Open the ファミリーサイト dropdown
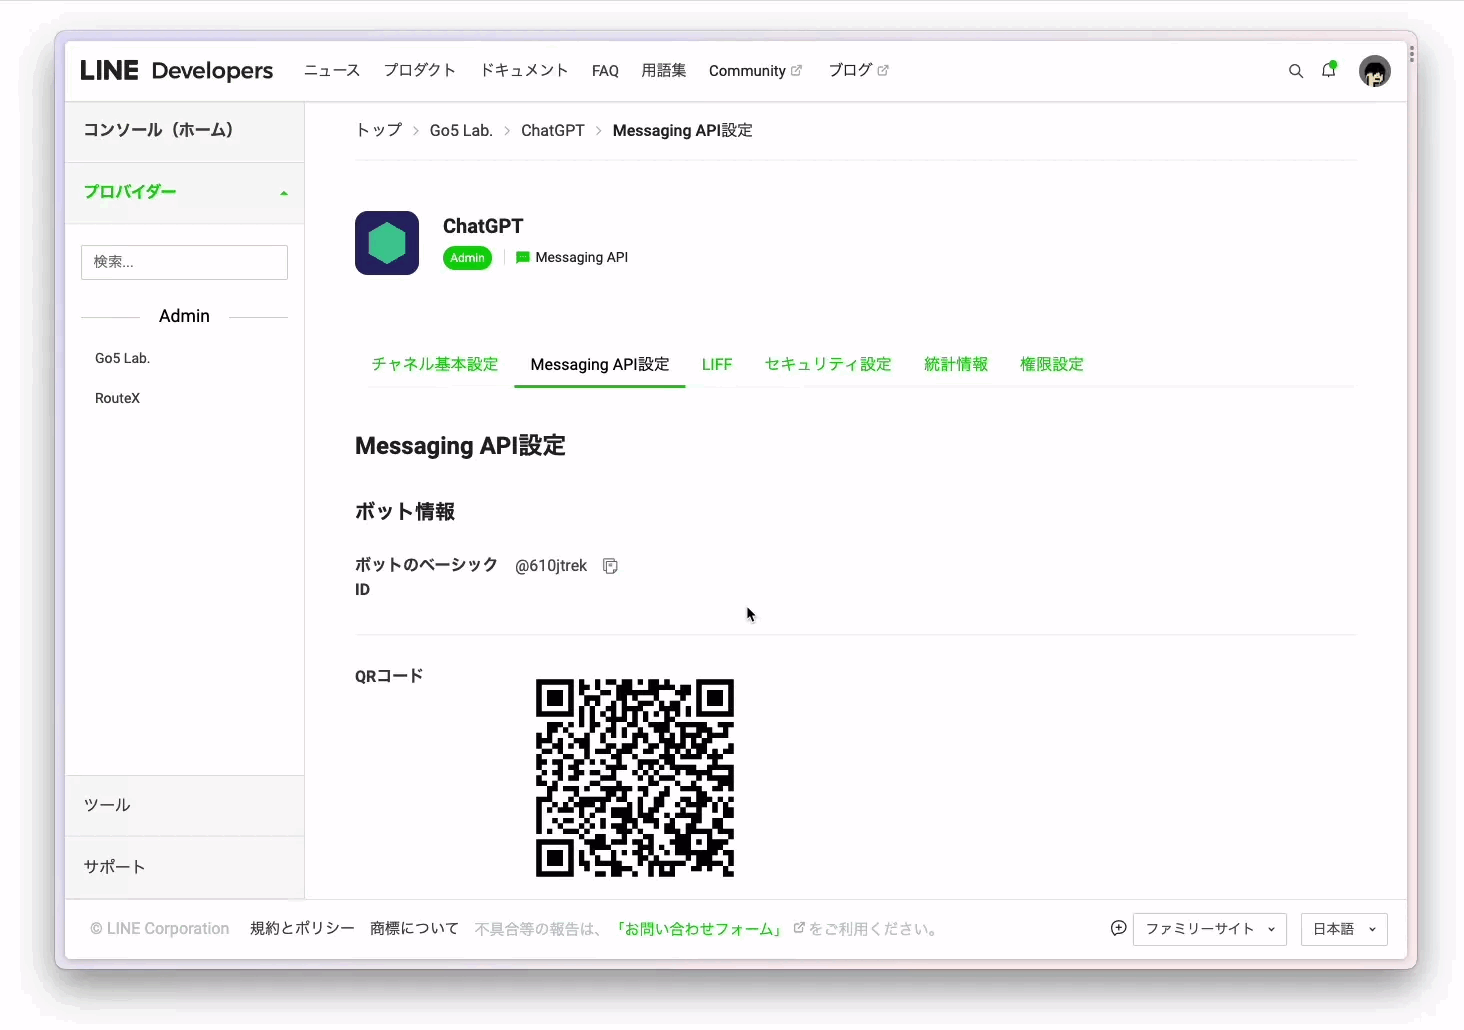The height and width of the screenshot is (1030, 1464). pos(1210,929)
